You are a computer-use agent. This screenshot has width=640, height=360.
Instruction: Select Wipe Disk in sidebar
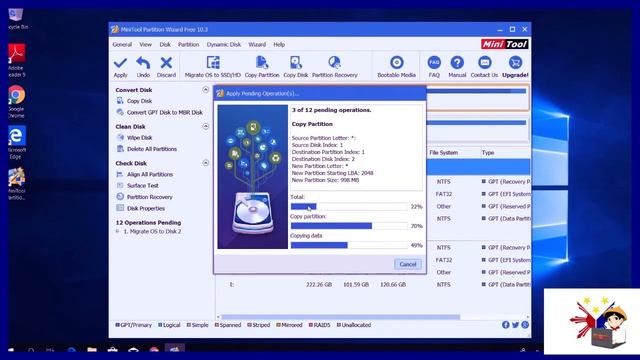[x=139, y=138]
